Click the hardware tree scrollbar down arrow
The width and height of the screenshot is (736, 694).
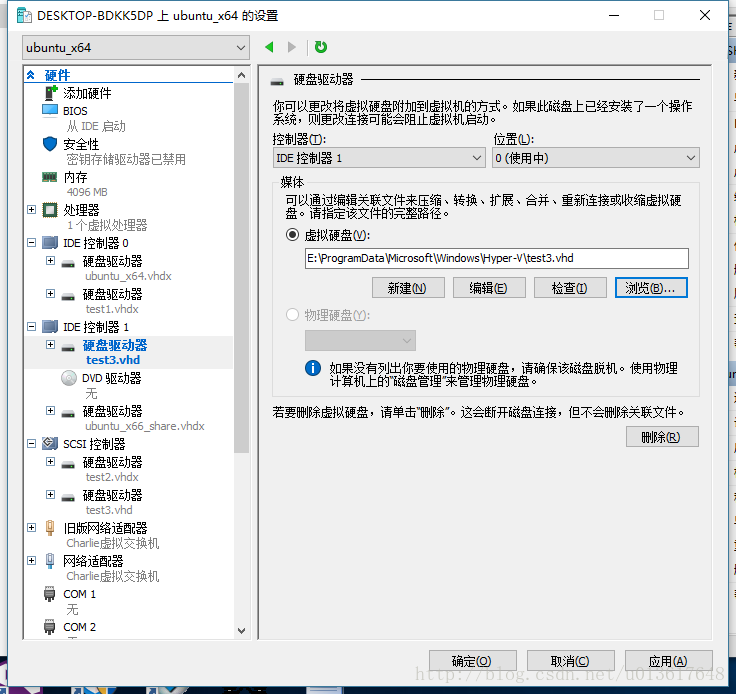[241, 631]
